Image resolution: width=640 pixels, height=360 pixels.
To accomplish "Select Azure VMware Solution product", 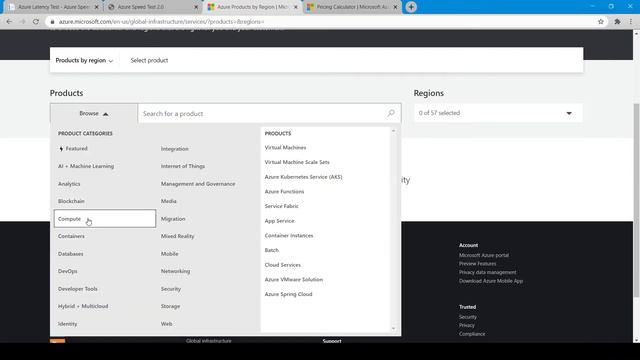I will pyautogui.click(x=293, y=280).
